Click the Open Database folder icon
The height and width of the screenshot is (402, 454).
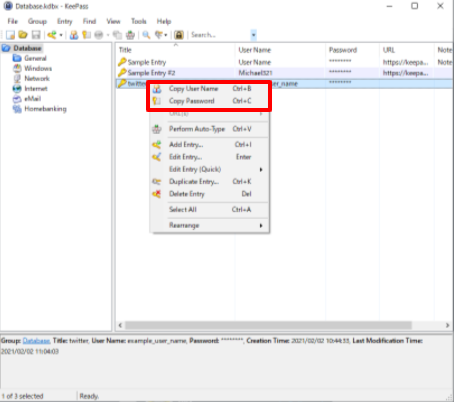point(23,35)
